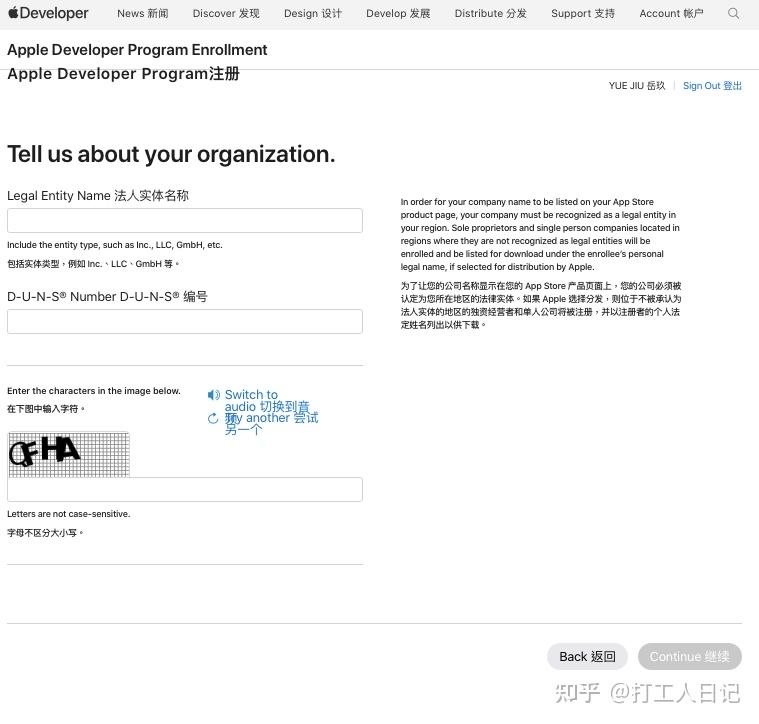
Task: Click the YUE JIU 岳玖 user name
Action: tap(637, 86)
